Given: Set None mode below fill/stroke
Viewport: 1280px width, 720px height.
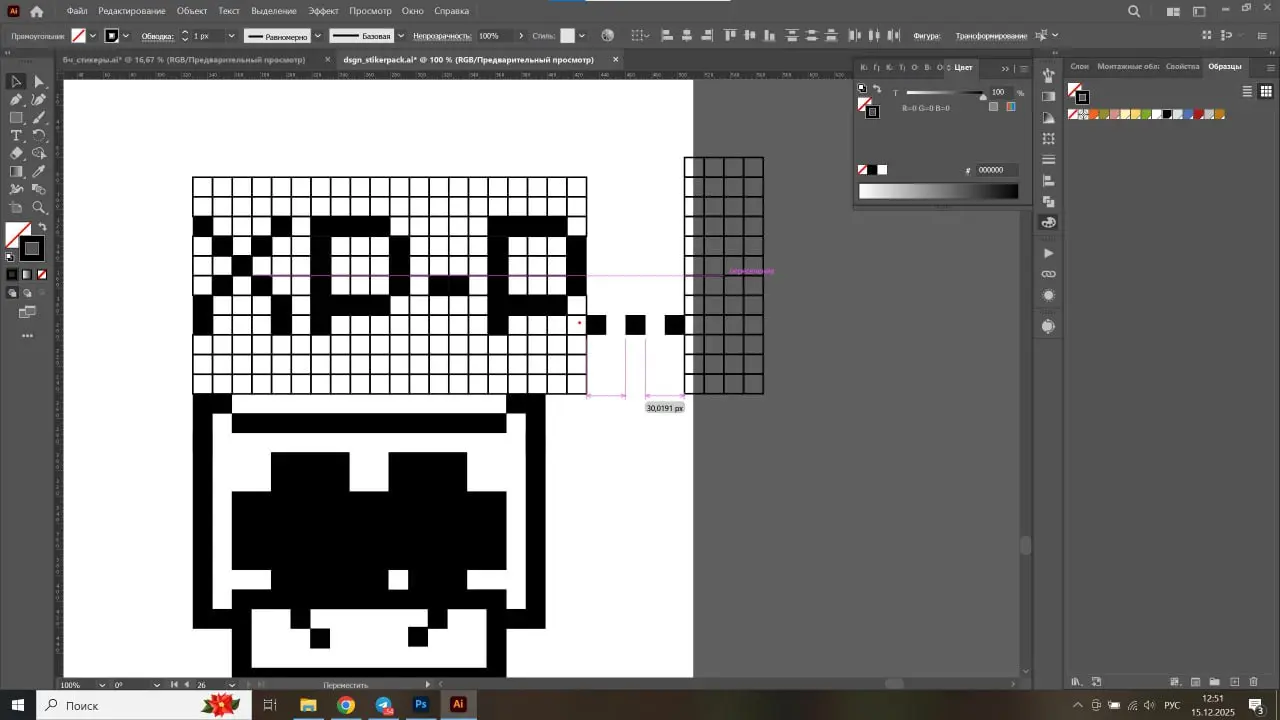Looking at the screenshot, I should [x=42, y=274].
